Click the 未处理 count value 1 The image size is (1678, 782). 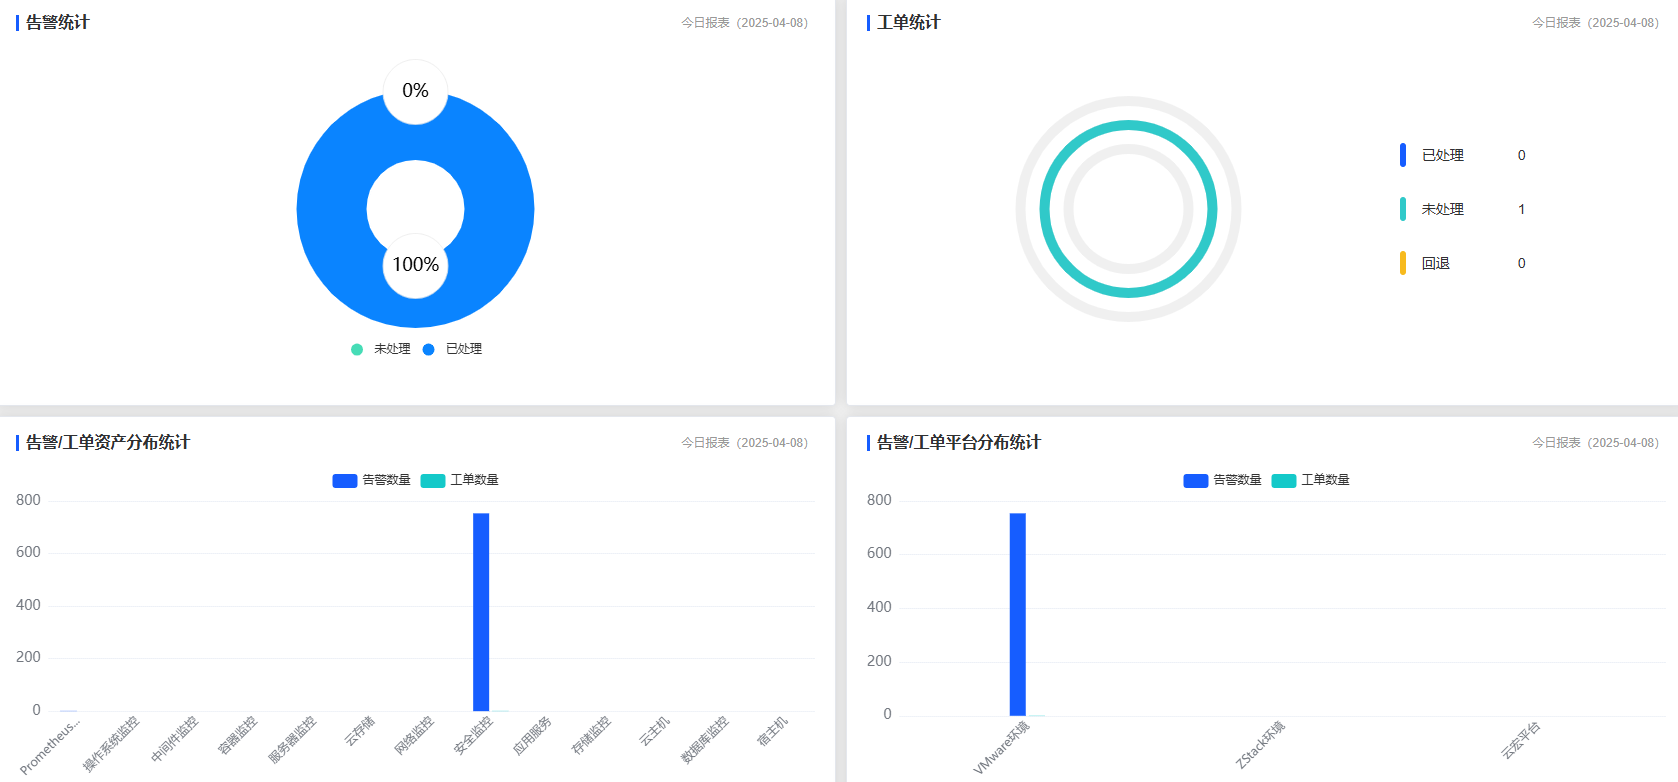(1522, 209)
